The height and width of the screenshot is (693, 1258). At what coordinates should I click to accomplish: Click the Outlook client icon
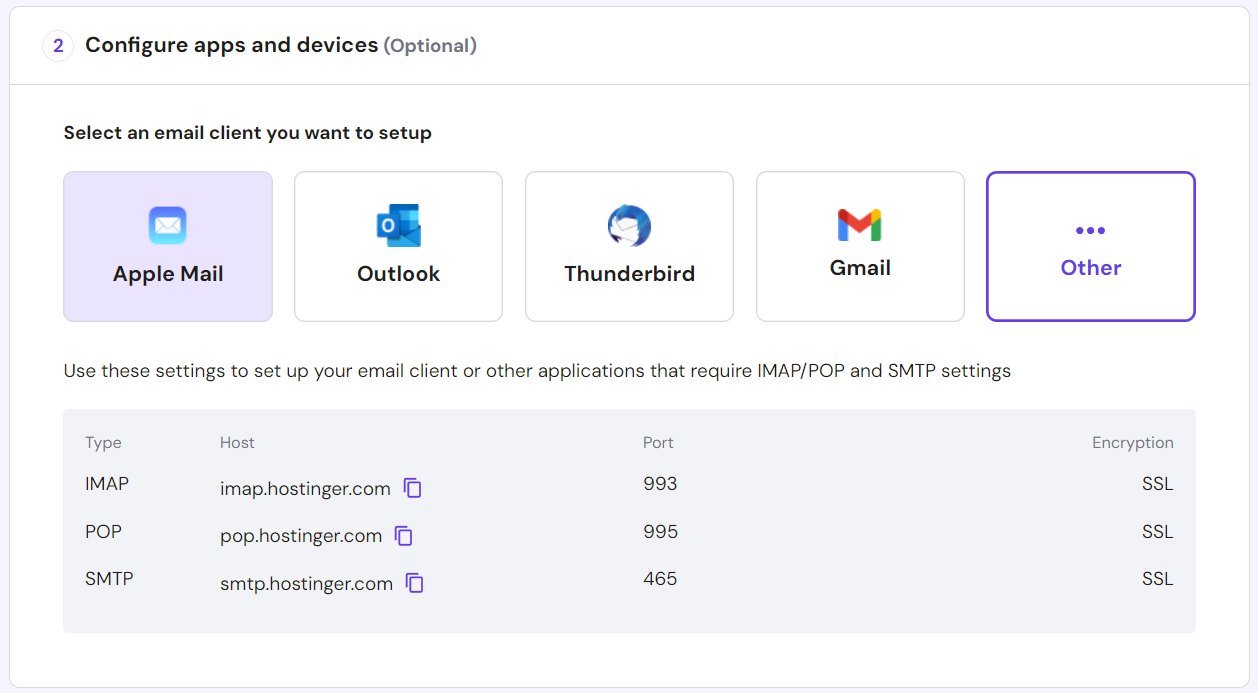pyautogui.click(x=398, y=224)
